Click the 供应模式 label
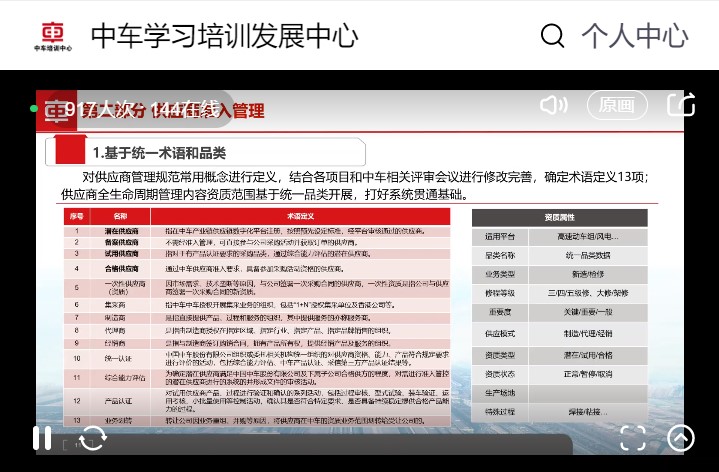 click(x=500, y=333)
